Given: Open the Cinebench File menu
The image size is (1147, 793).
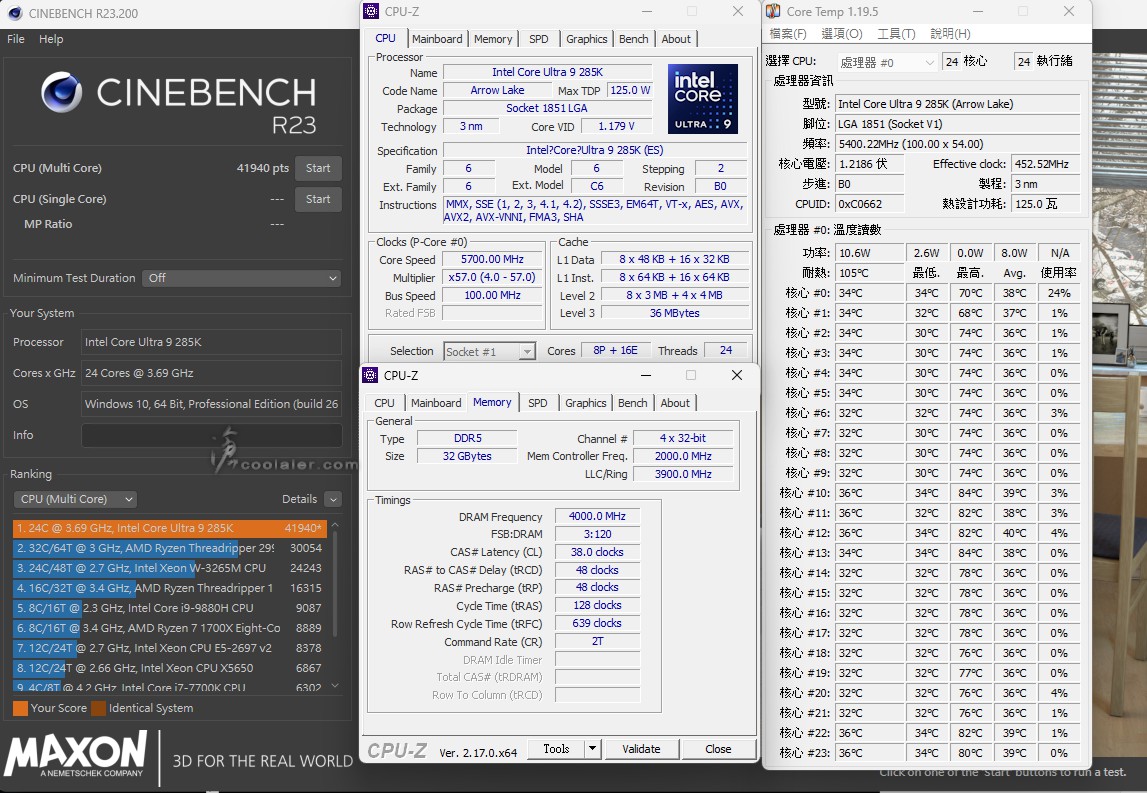Looking at the screenshot, I should point(16,39).
